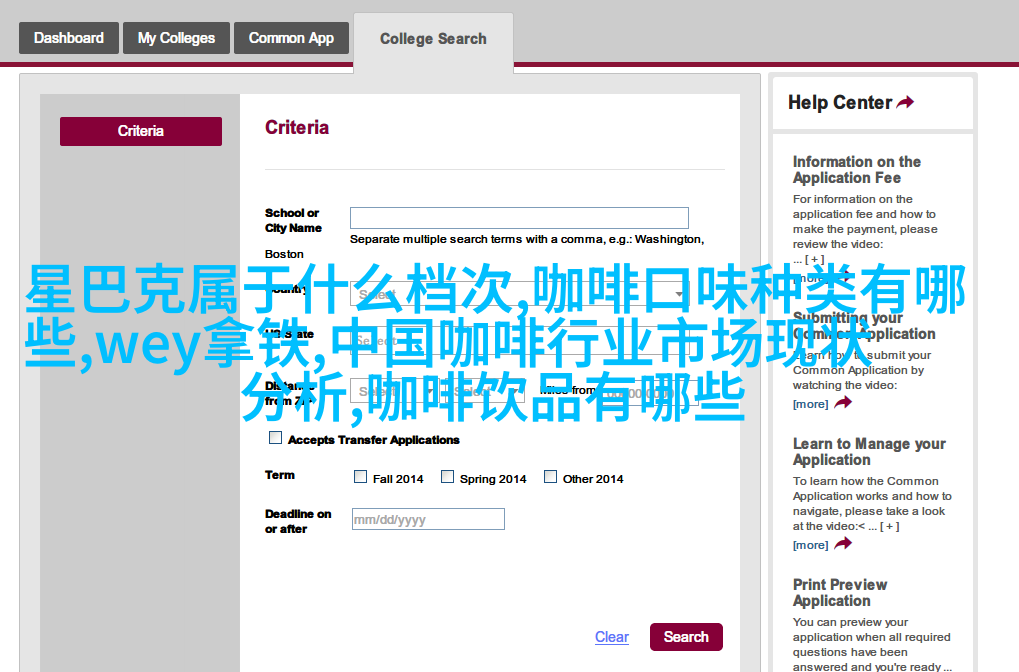Viewport: 1019px width, 672px height.
Task: Click [more] under Submitting your Common Application
Action: coord(810,404)
